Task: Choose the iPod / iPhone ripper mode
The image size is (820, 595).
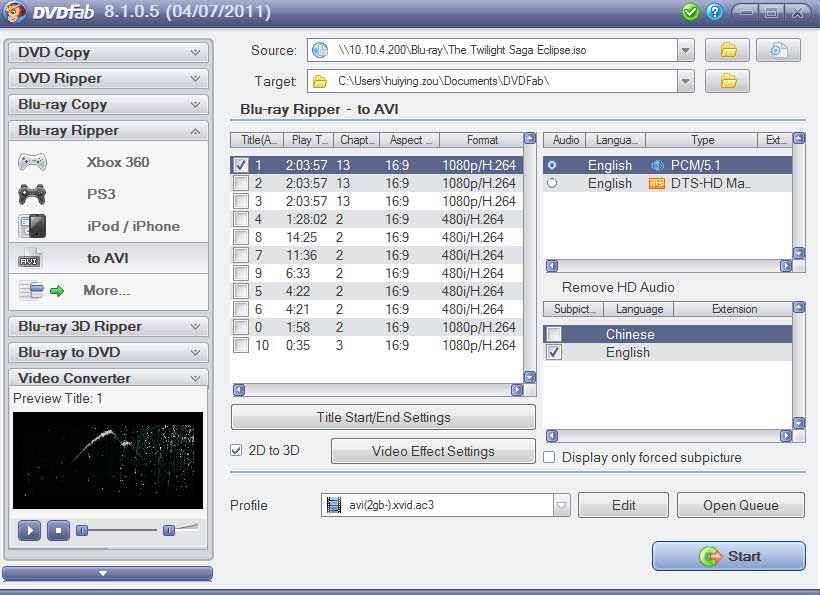Action: (108, 226)
